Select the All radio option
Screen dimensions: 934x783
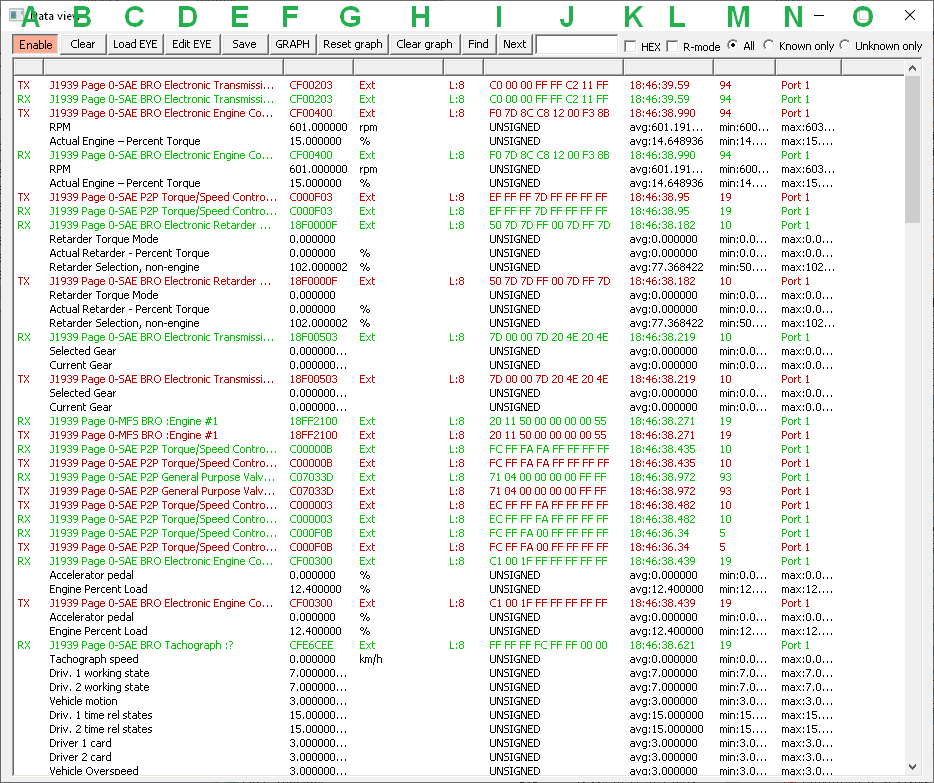(x=741, y=46)
